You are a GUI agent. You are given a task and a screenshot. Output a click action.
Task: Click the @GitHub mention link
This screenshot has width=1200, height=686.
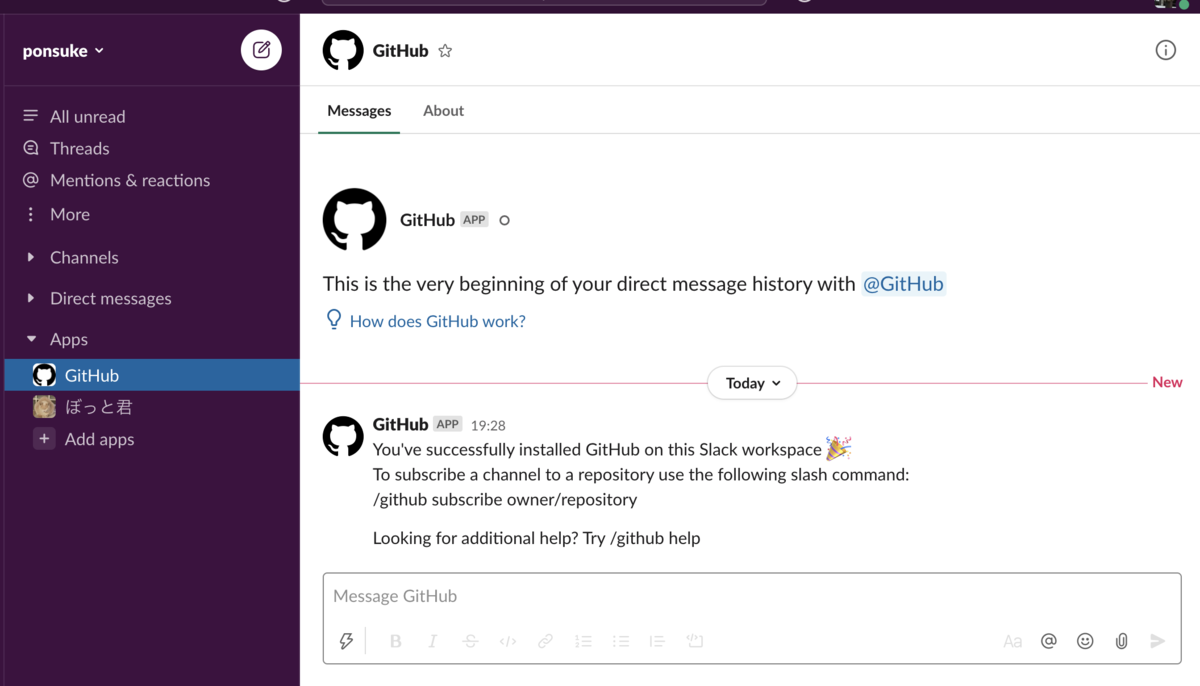click(903, 284)
